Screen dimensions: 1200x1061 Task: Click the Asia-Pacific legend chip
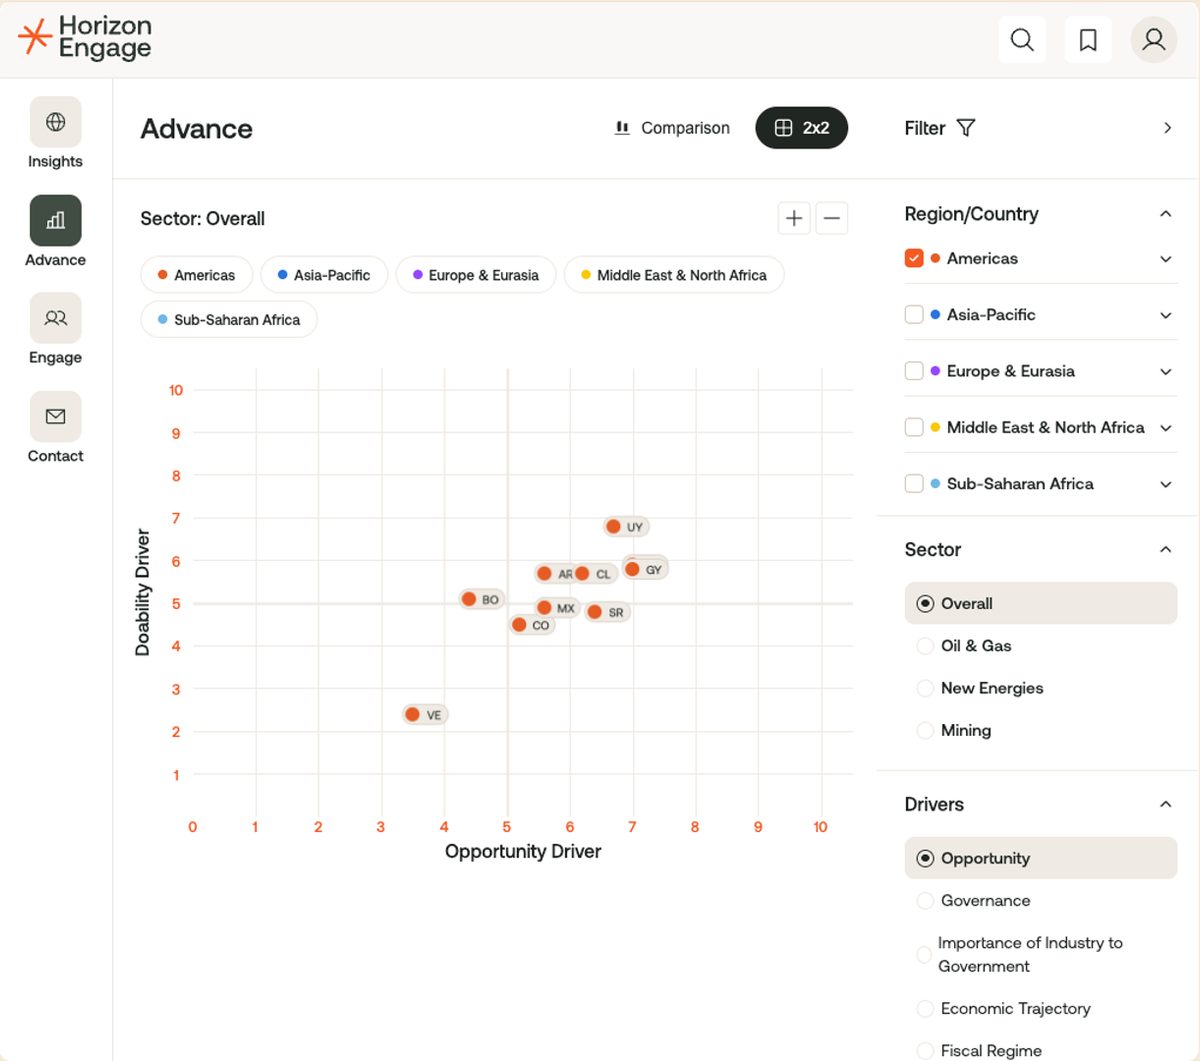pos(324,275)
